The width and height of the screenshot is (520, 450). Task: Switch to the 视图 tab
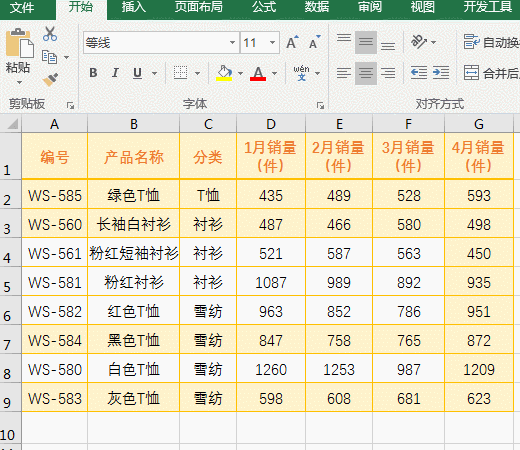[x=422, y=7]
